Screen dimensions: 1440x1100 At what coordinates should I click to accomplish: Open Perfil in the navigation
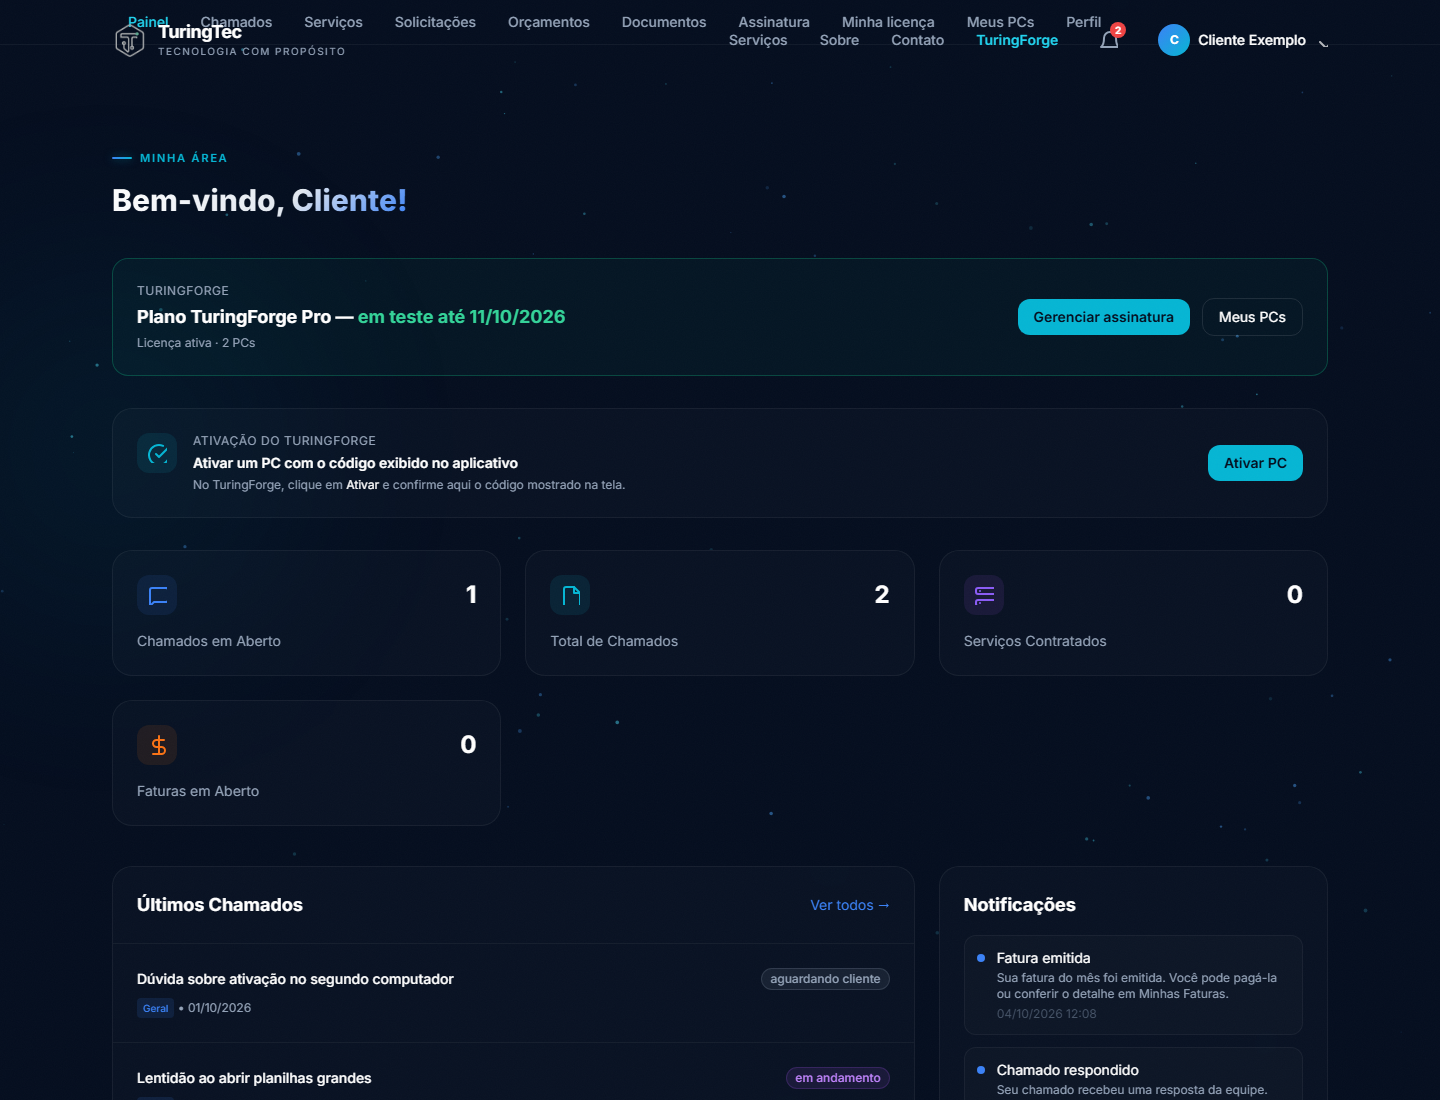(1083, 22)
